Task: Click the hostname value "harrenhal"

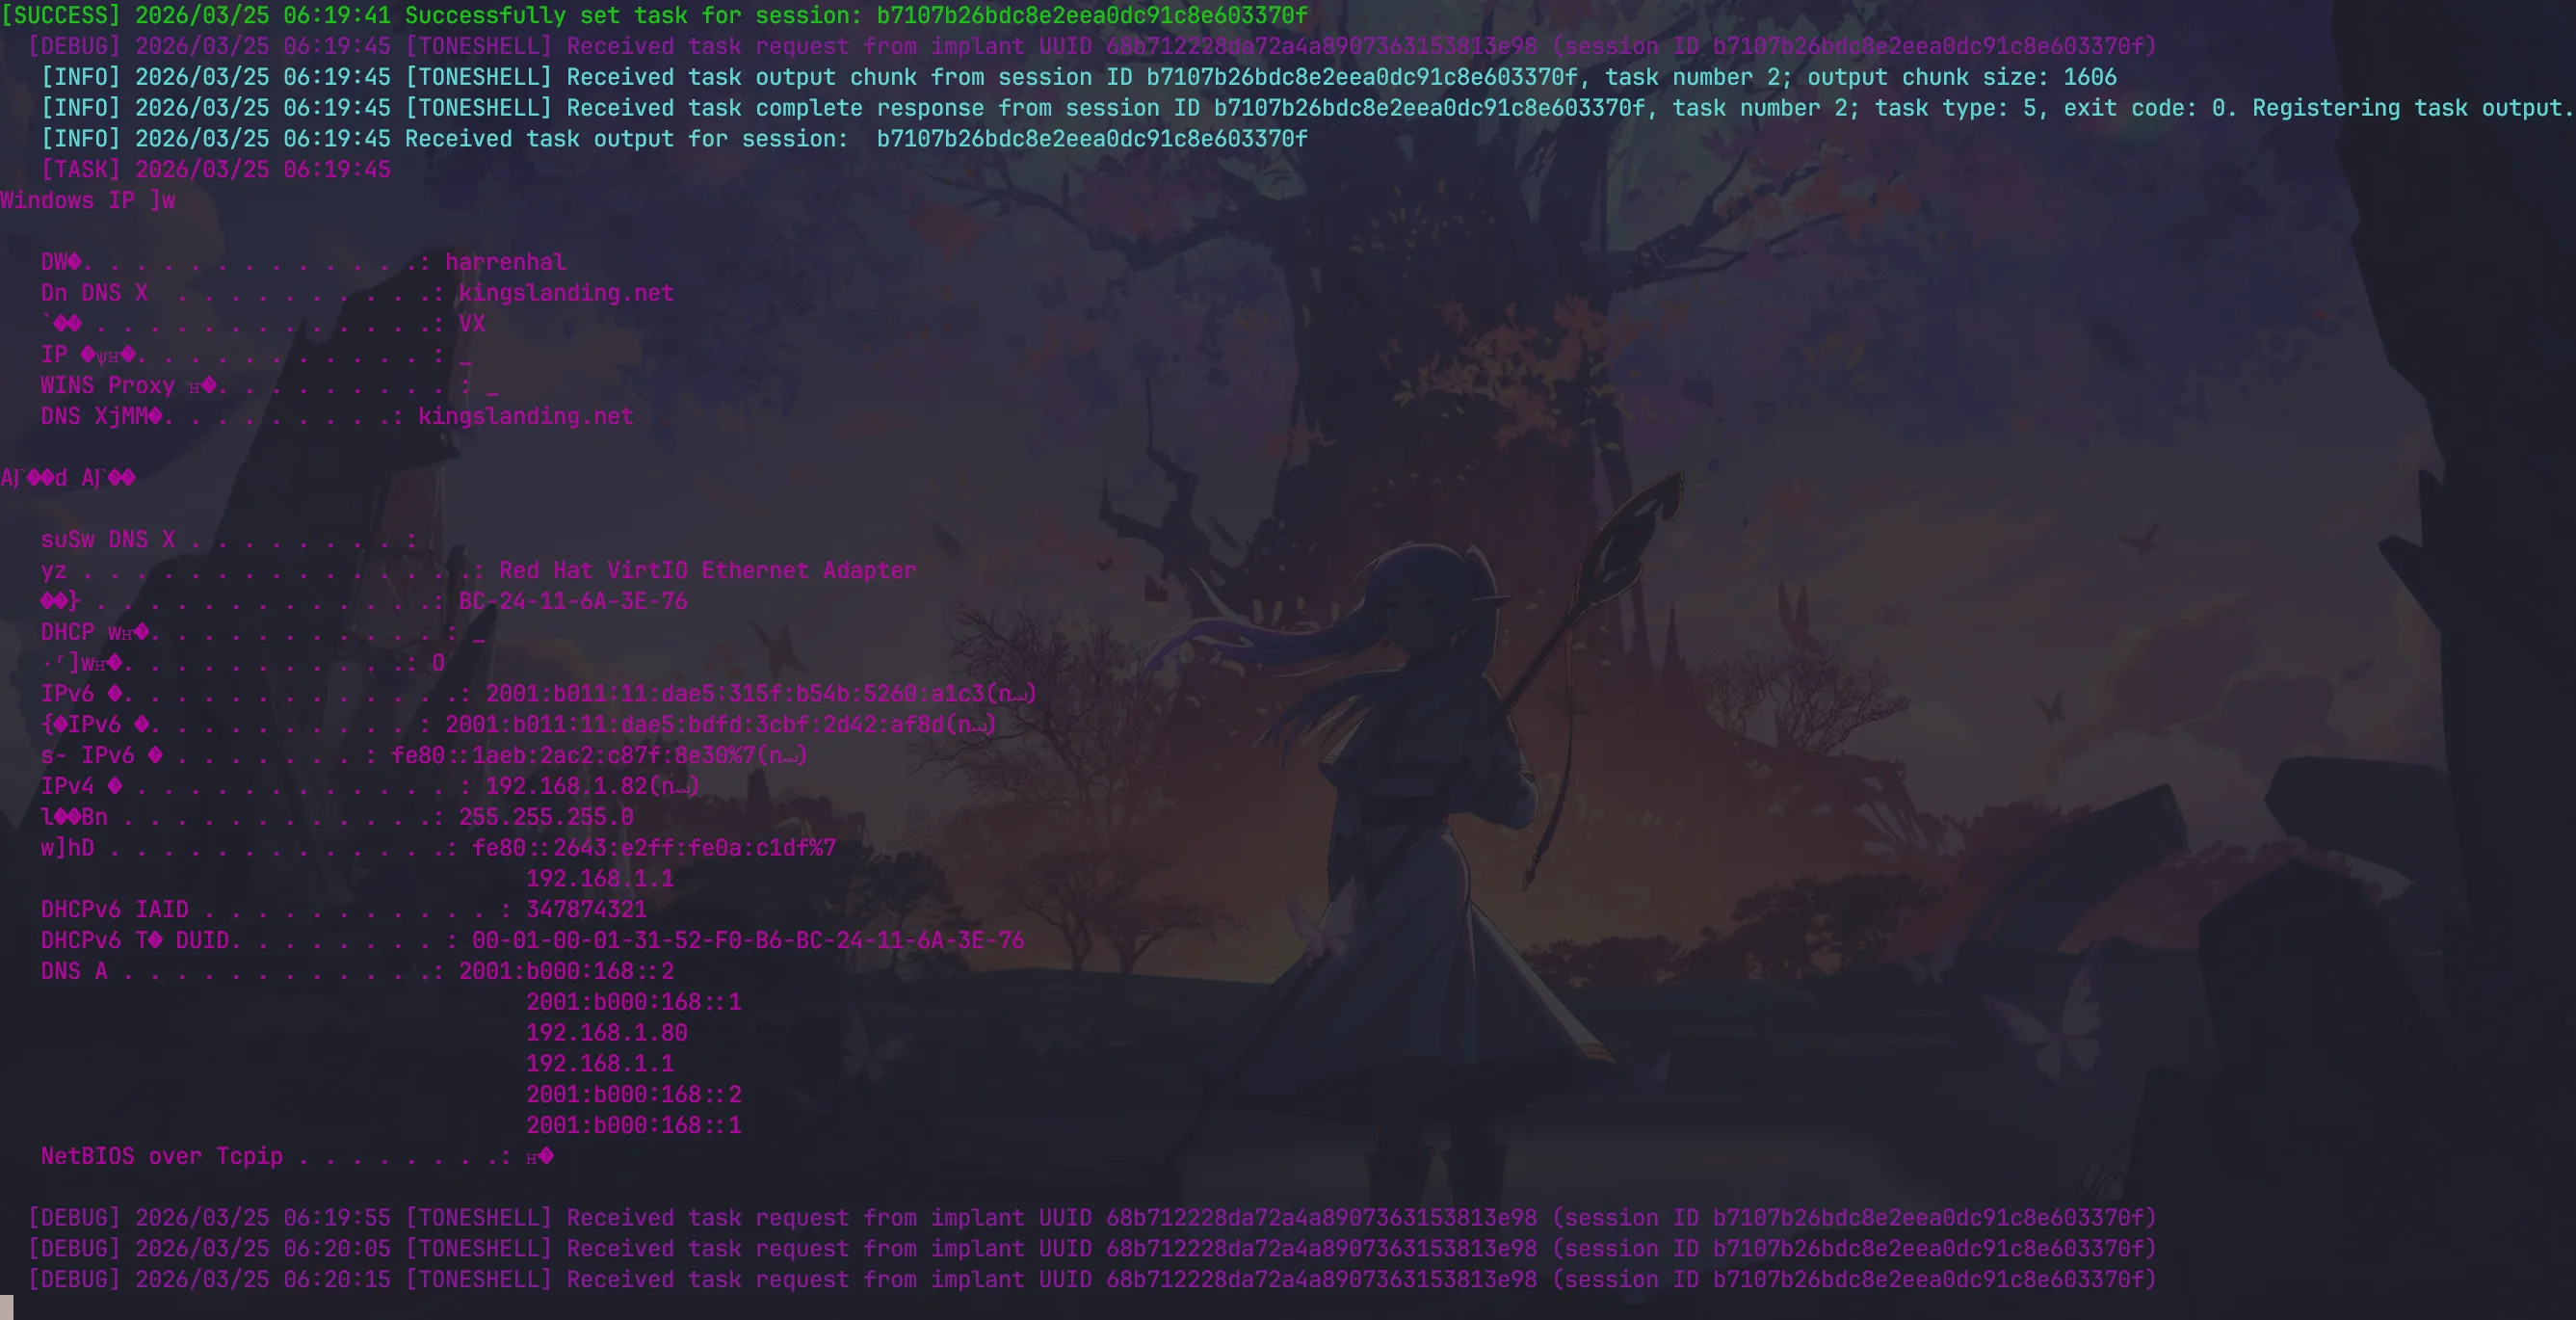Action: pyautogui.click(x=505, y=263)
